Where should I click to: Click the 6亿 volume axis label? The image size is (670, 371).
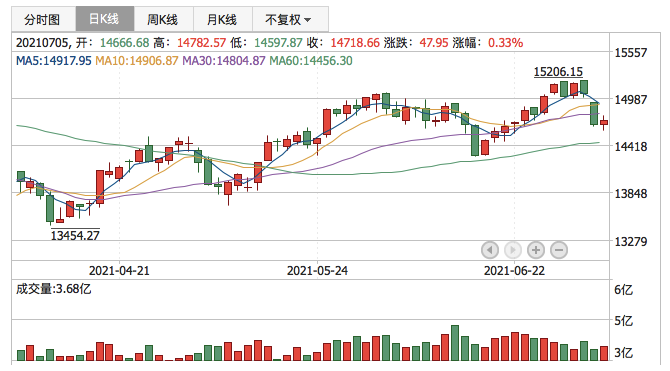(623, 290)
